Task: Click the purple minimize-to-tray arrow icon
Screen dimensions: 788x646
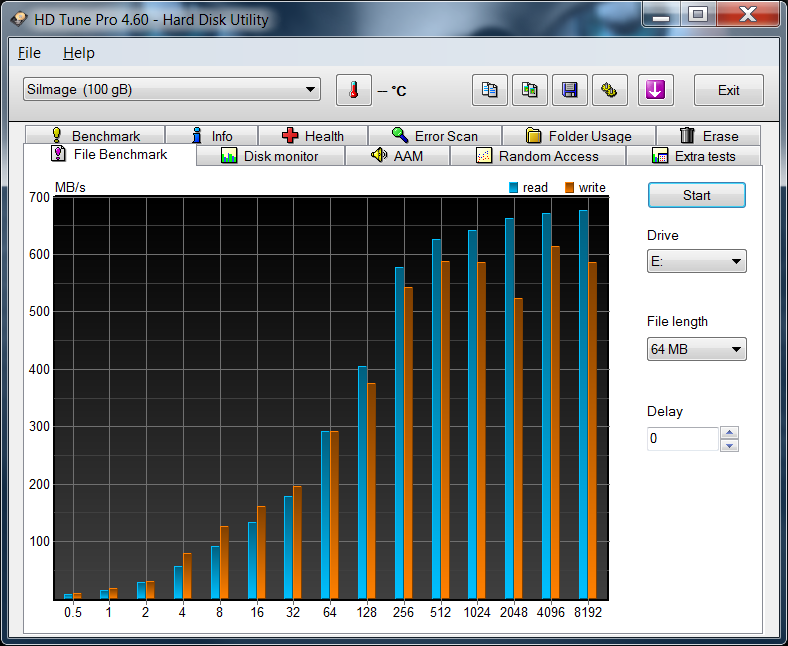Action: 655,90
